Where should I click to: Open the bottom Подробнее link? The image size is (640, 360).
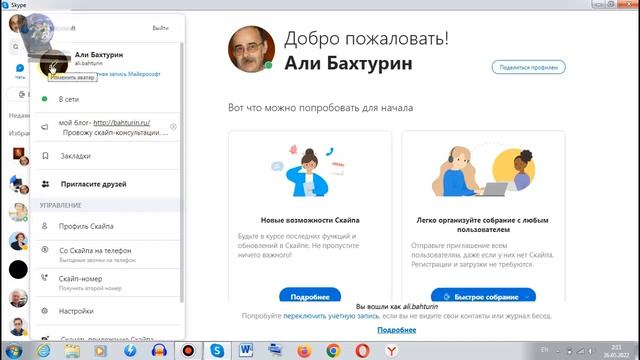pyautogui.click(x=396, y=330)
